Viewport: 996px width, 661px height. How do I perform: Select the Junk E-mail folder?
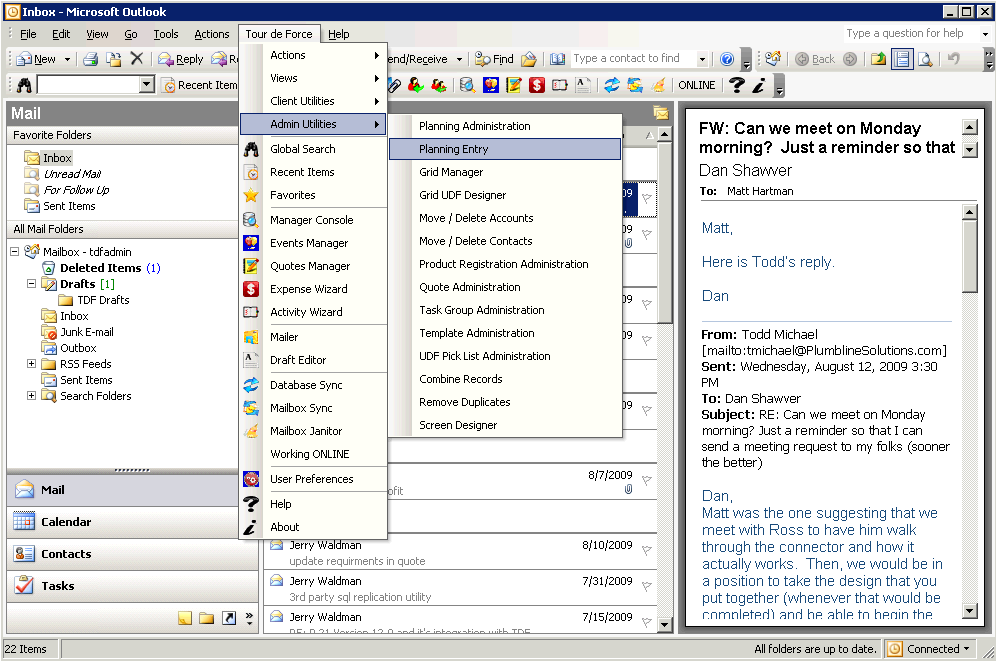pos(87,331)
